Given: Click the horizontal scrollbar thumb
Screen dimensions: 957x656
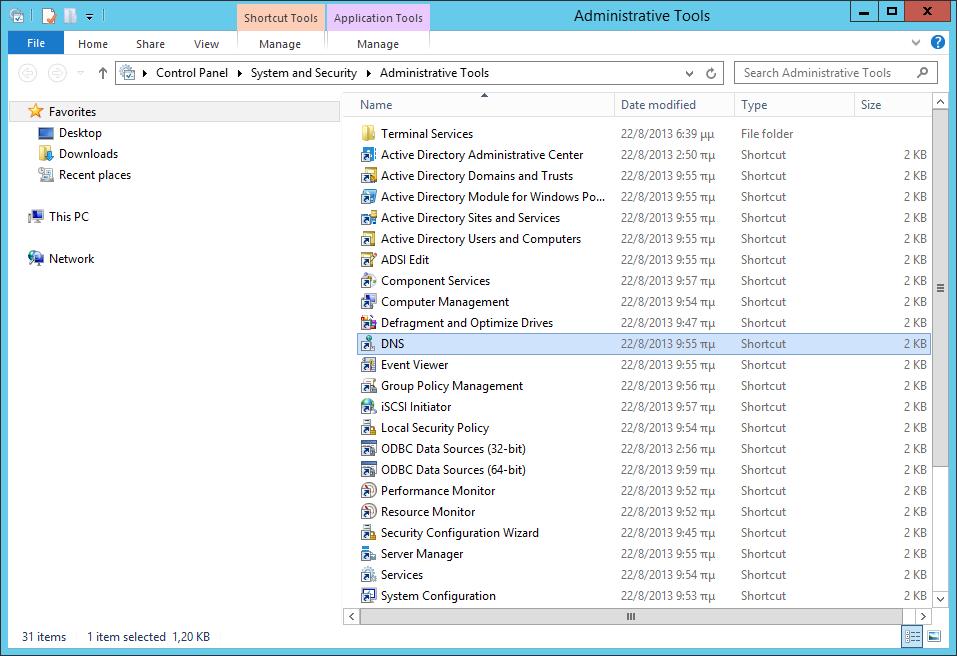Looking at the screenshot, I should click(630, 616).
